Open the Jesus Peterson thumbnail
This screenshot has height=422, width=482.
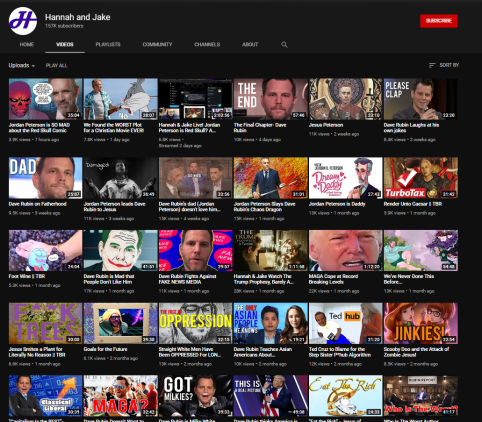coord(345,99)
